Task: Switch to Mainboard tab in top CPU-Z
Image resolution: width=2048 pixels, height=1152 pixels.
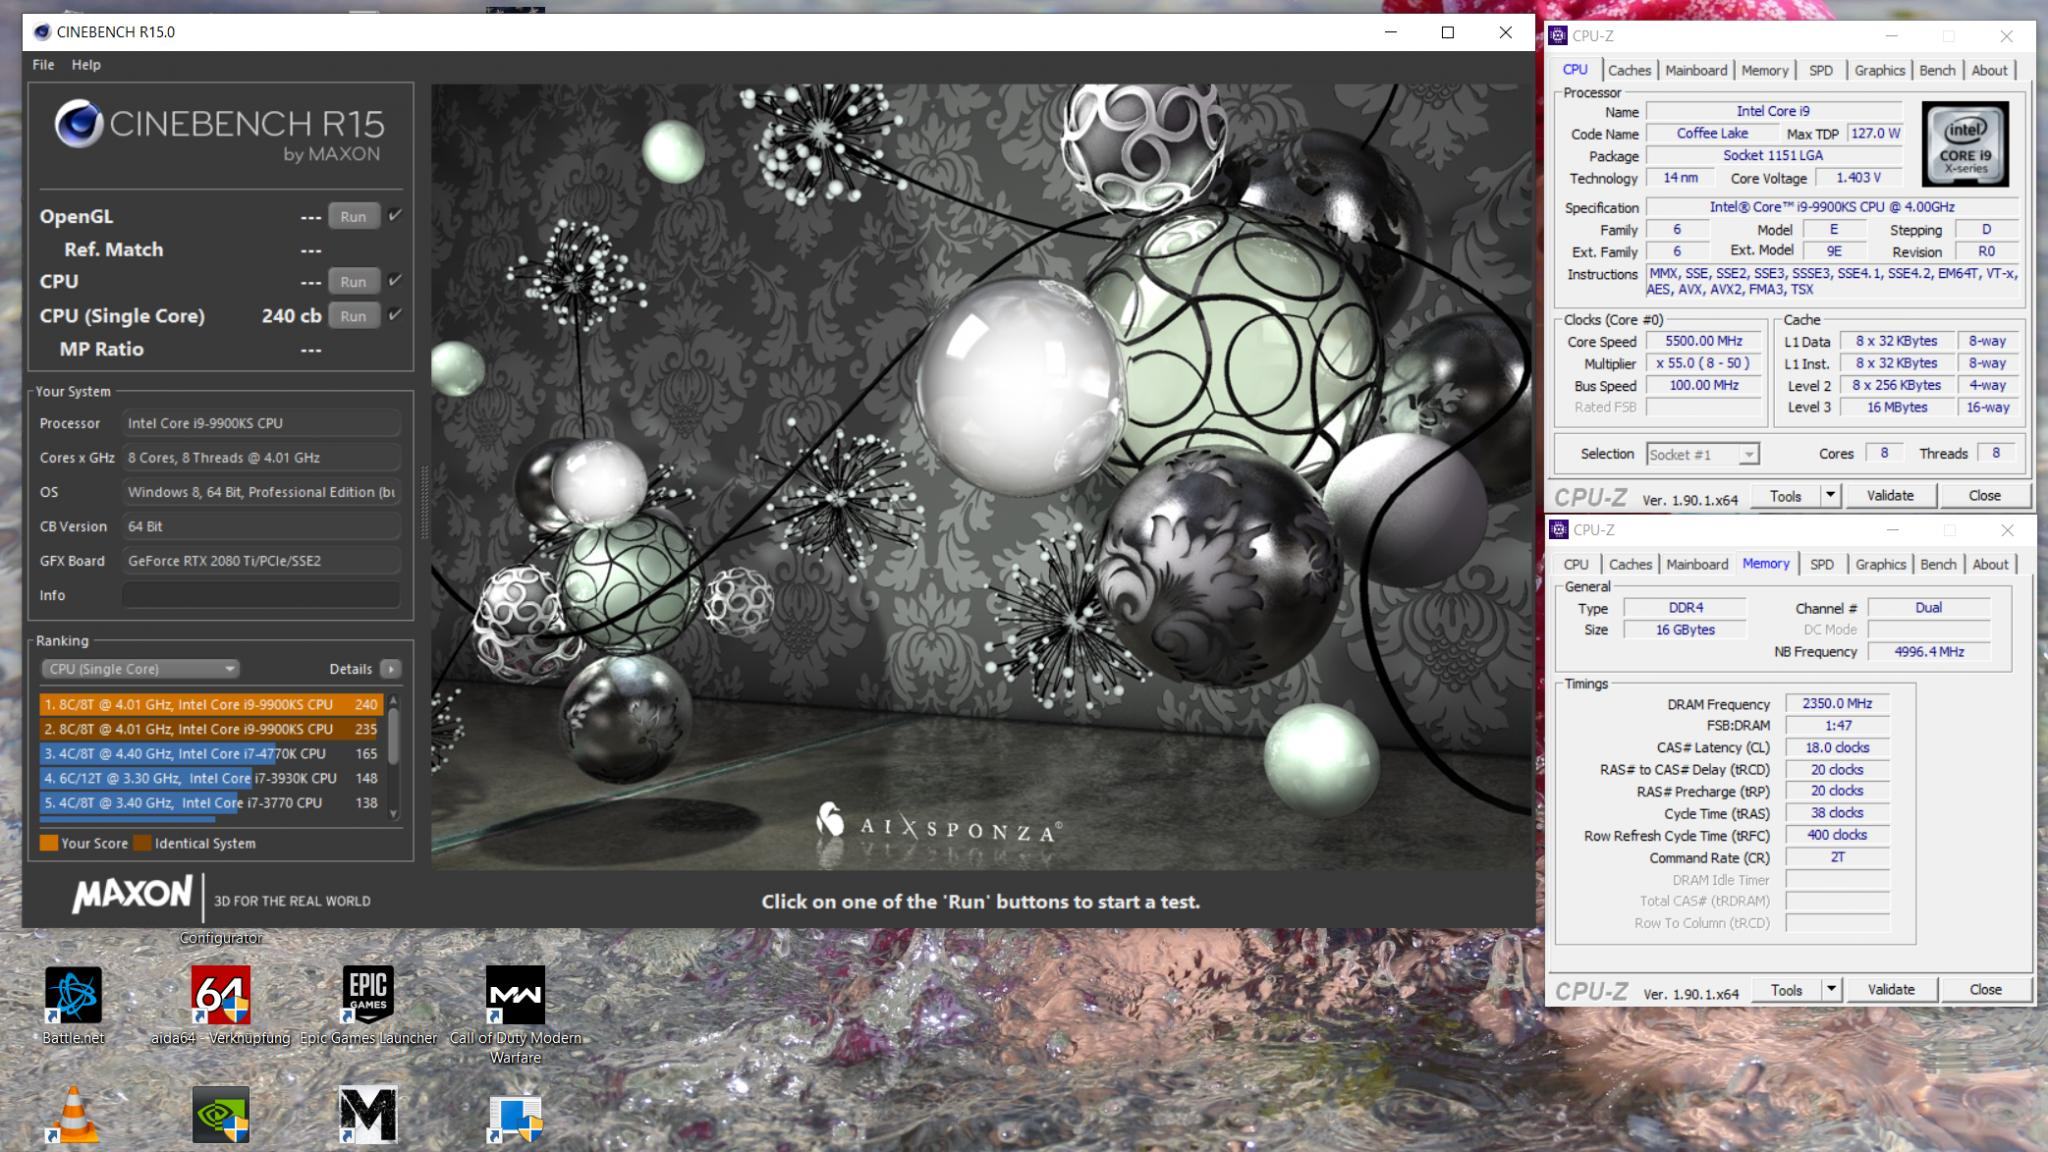Action: pos(1696,70)
